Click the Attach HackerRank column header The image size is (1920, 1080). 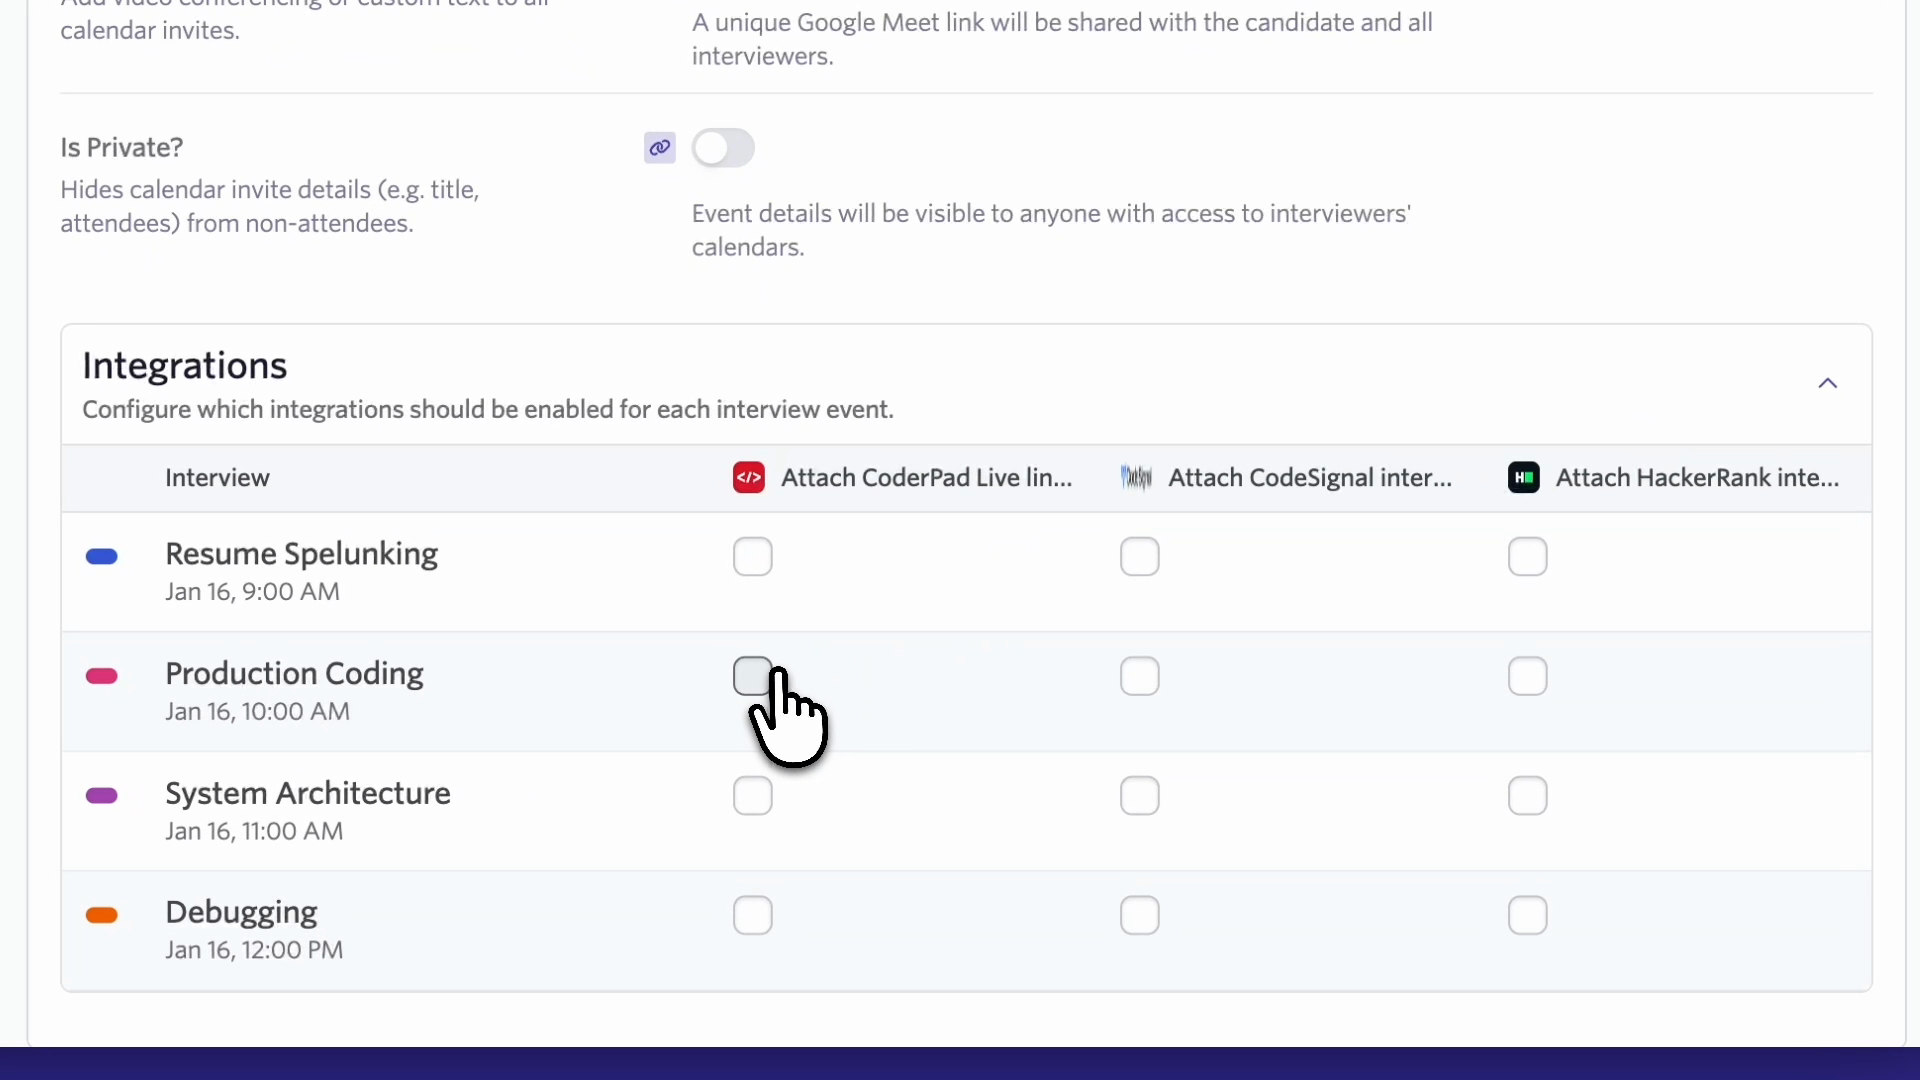pos(1697,478)
